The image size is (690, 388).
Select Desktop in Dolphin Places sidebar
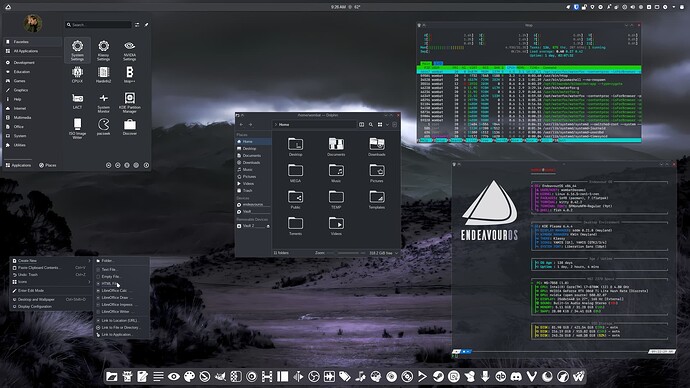click(253, 149)
